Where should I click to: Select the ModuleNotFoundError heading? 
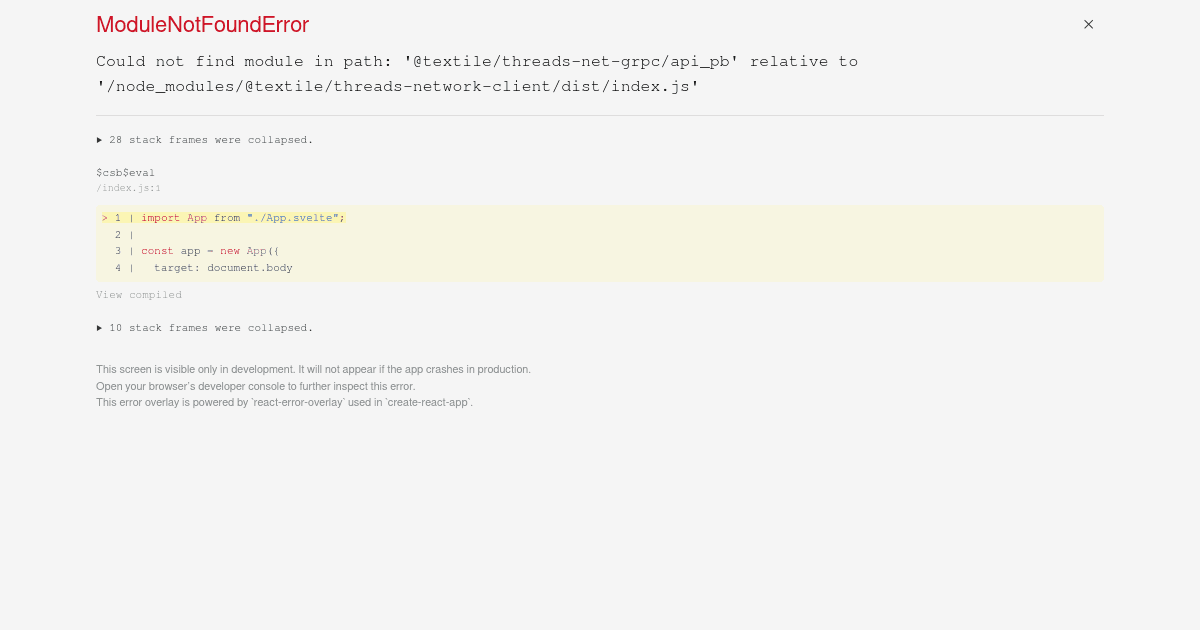click(202, 25)
